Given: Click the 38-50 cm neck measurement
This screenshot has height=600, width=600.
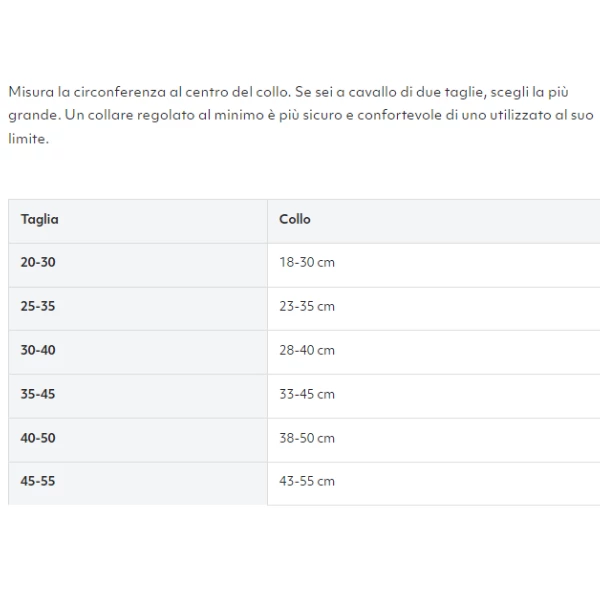Looking at the screenshot, I should tap(306, 438).
